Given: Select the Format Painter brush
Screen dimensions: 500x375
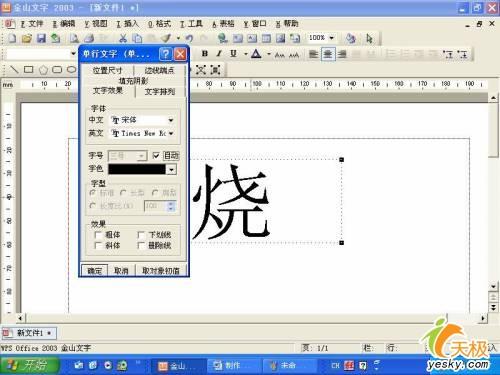Looking at the screenshot, I should coord(166,38).
